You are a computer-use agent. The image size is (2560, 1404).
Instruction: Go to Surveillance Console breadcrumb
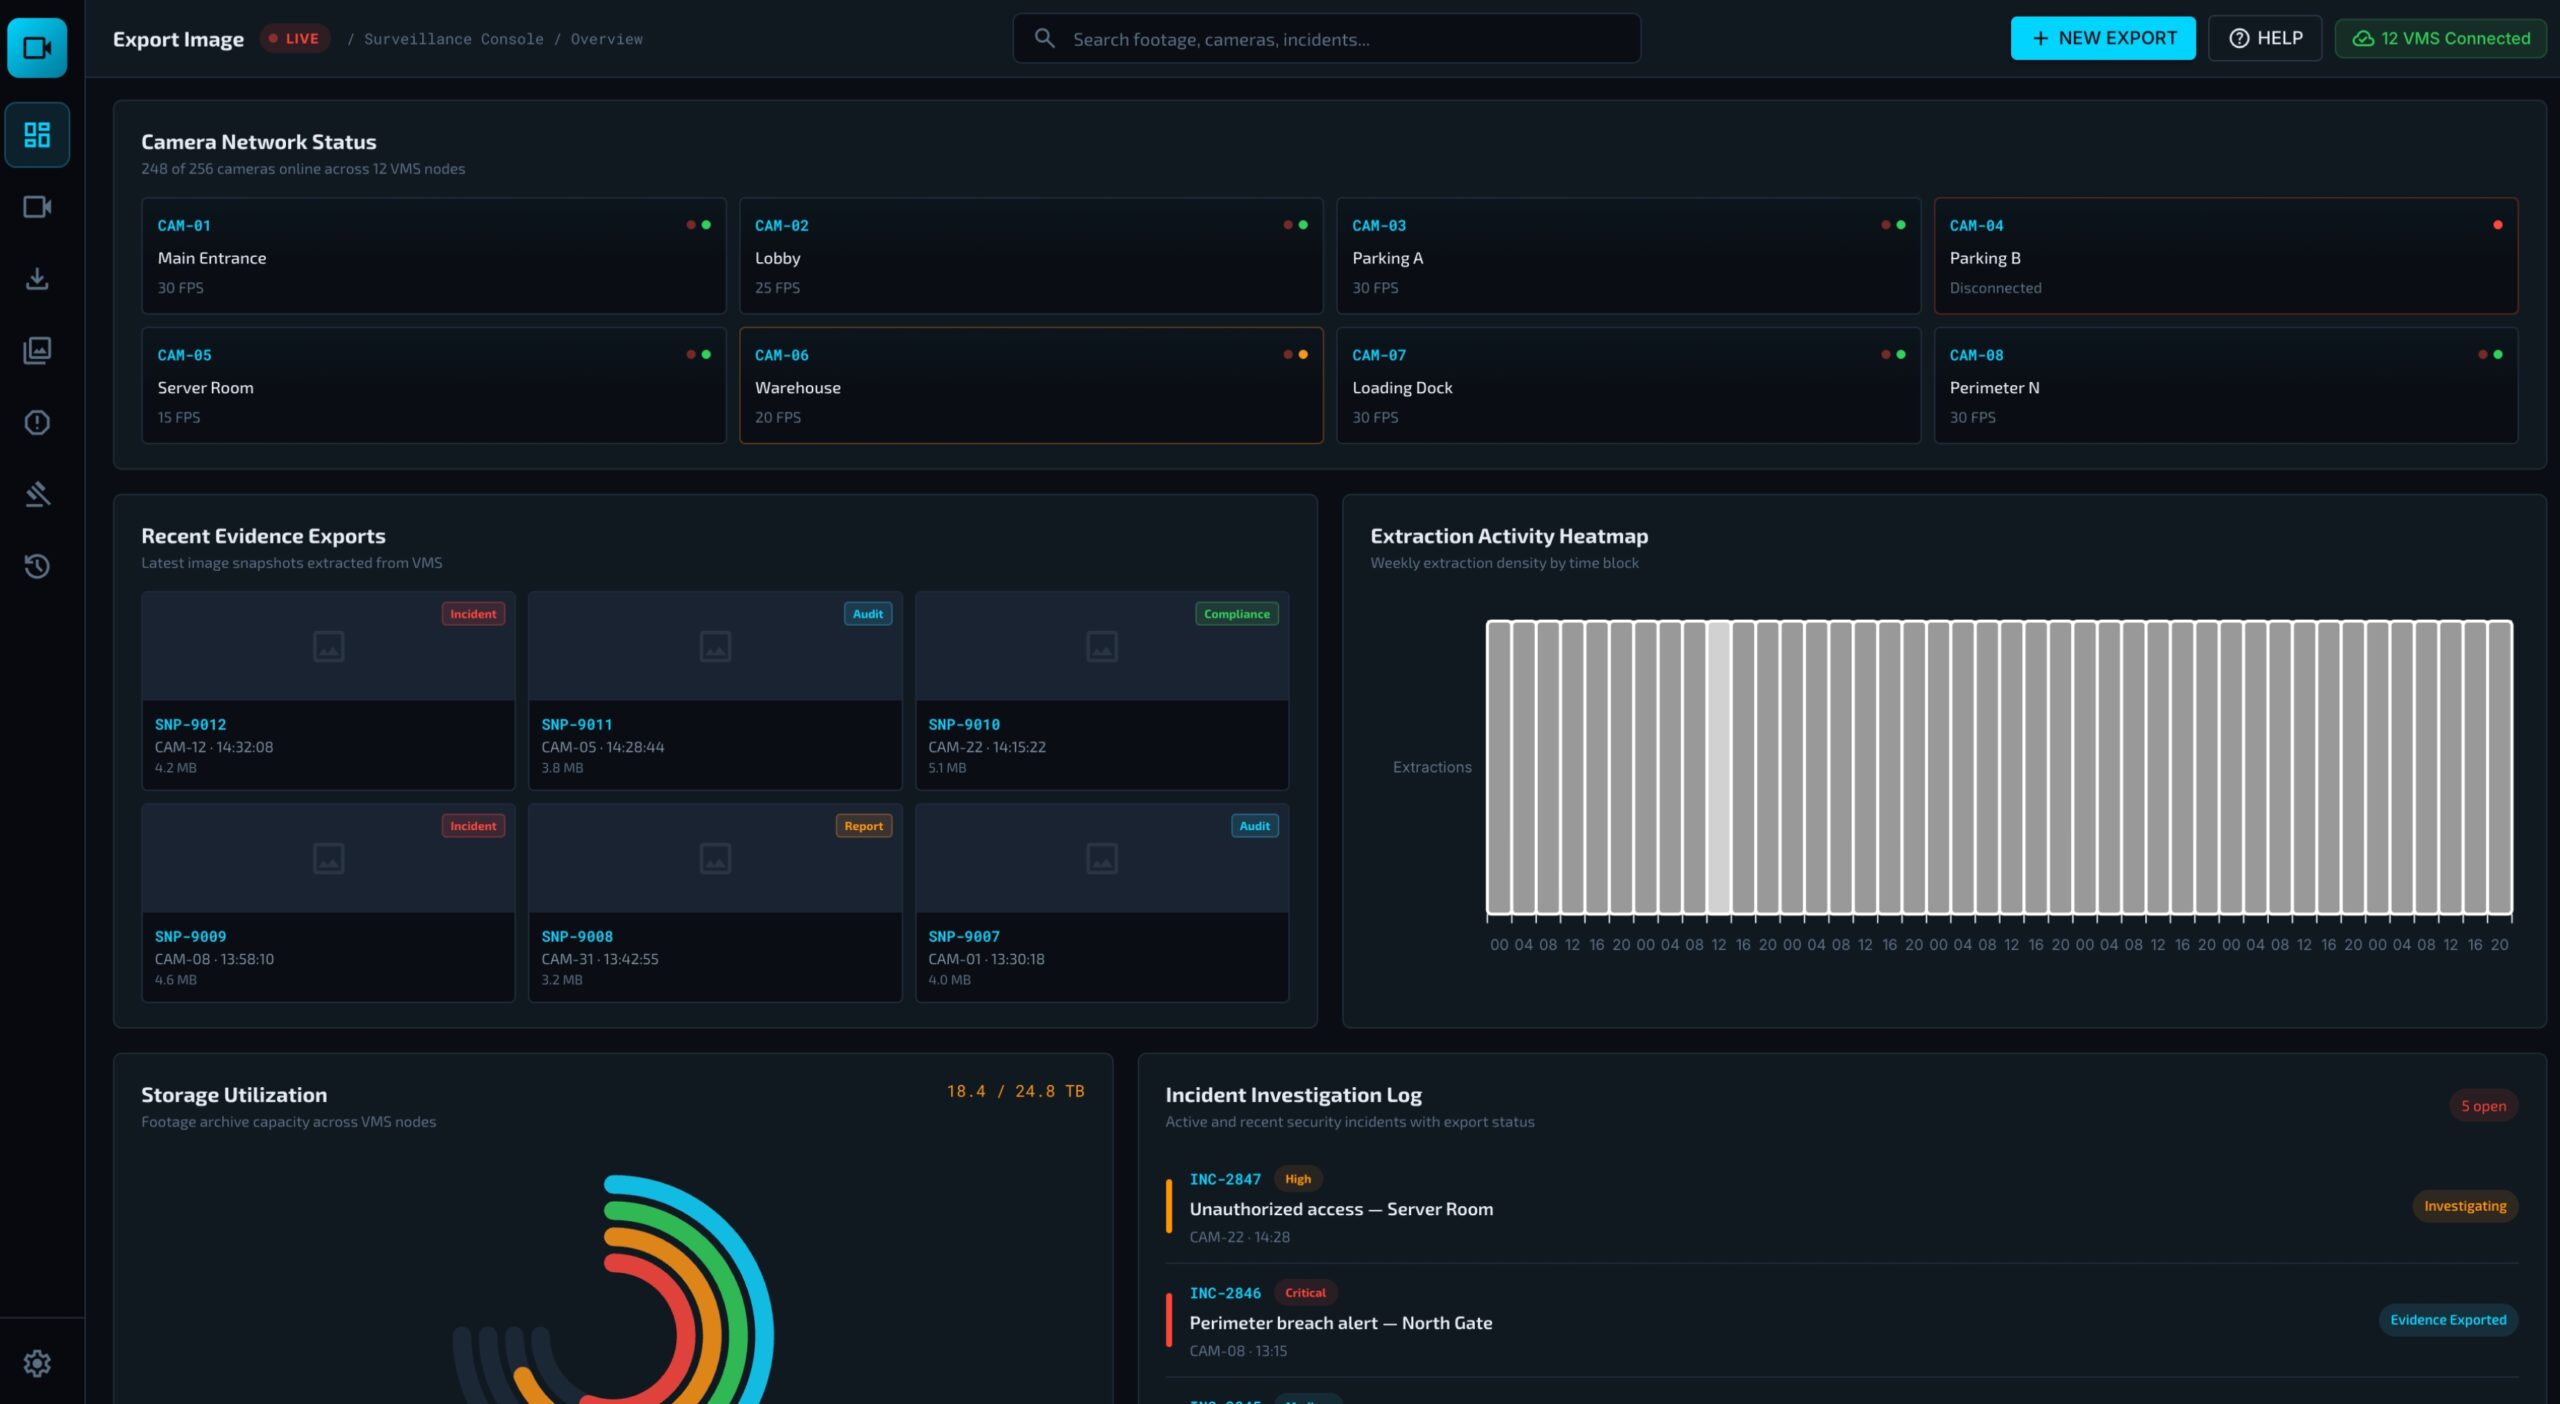[x=454, y=39]
